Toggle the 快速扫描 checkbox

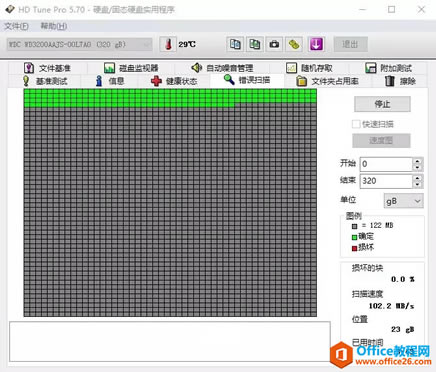pyautogui.click(x=356, y=124)
